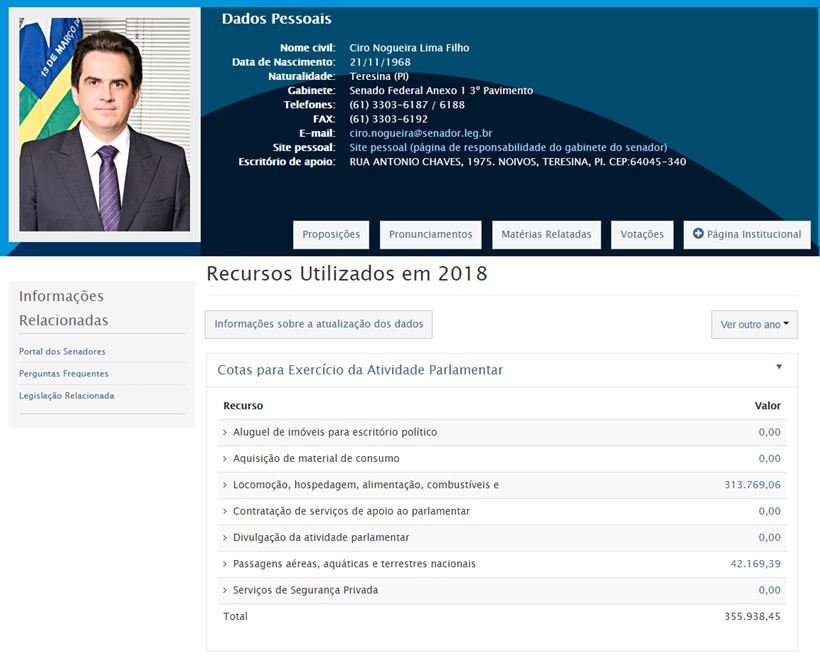Open the Site pessoal link
This screenshot has width=820, height=661.
(x=508, y=147)
